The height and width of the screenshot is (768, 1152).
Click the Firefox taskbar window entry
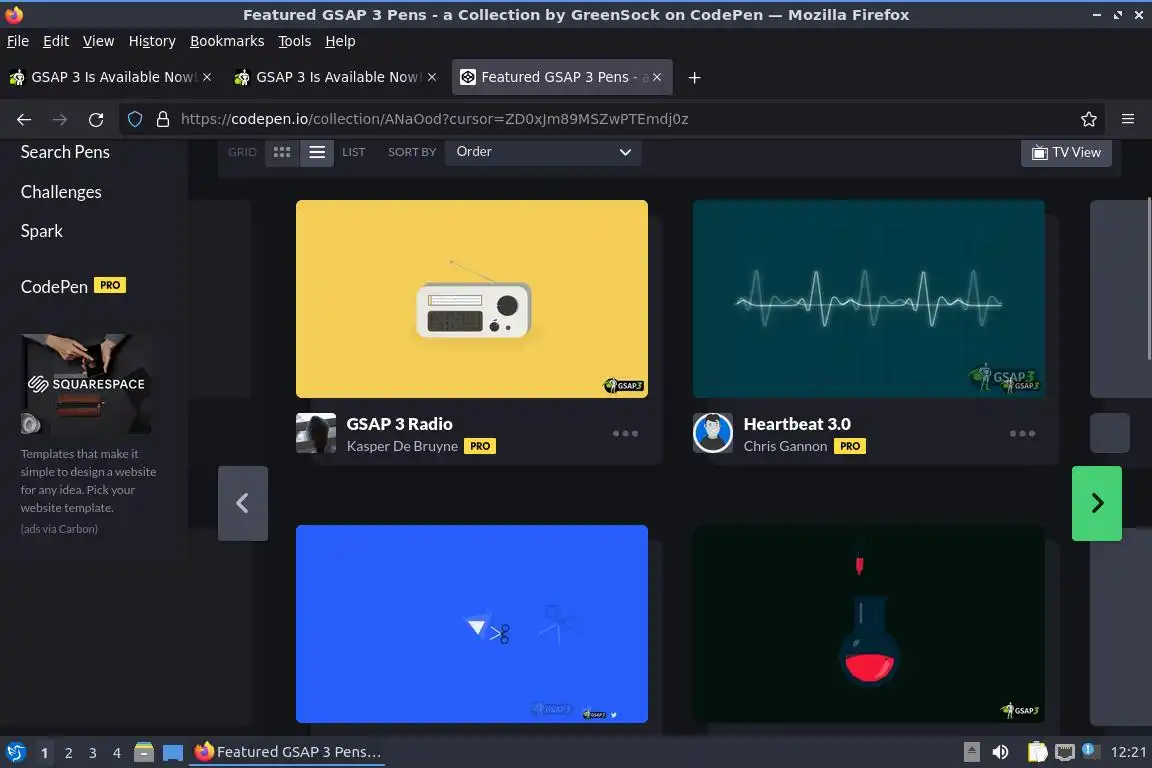[x=287, y=752]
